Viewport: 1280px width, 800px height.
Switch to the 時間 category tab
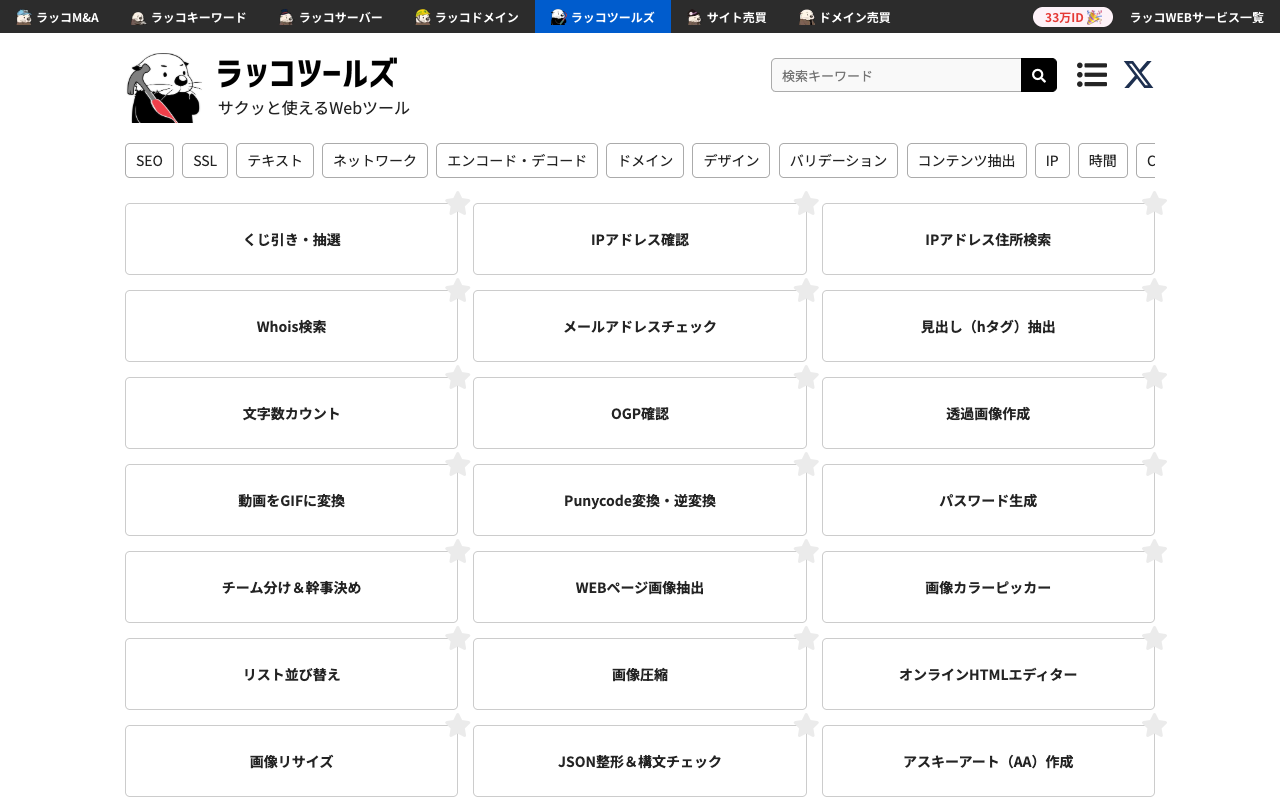point(1102,160)
